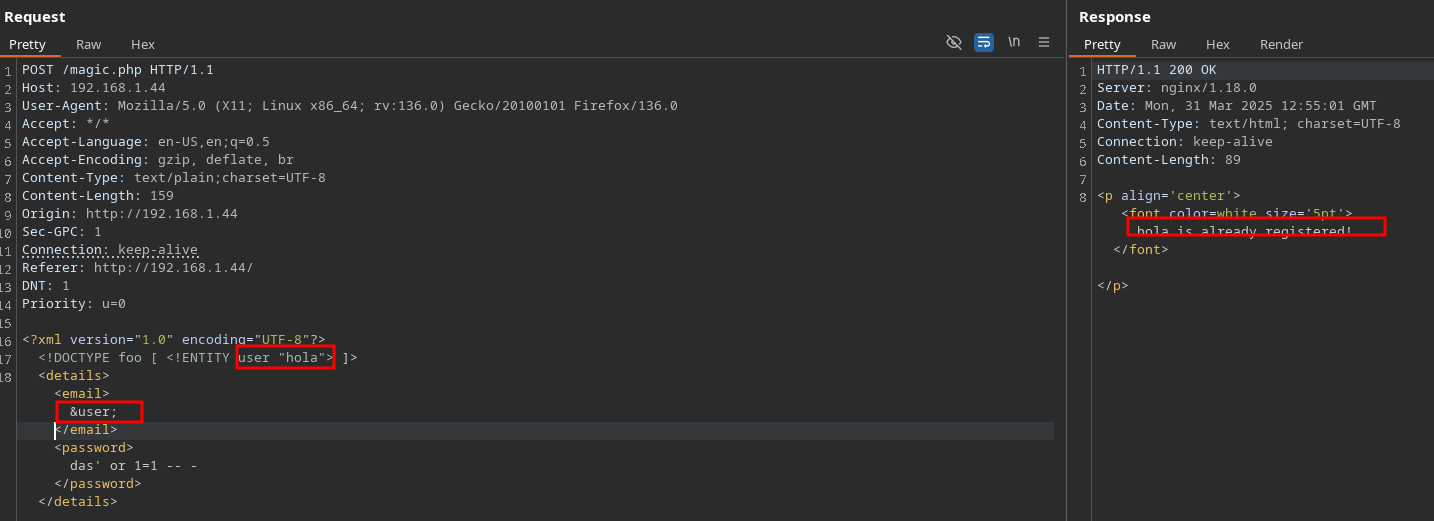Screen dimensions: 1434x521
Task: Select the Request Pretty tab
Action: point(28,44)
